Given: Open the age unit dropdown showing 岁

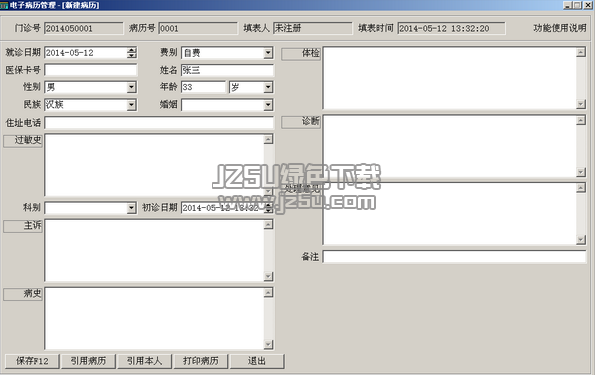Looking at the screenshot, I should (x=268, y=87).
